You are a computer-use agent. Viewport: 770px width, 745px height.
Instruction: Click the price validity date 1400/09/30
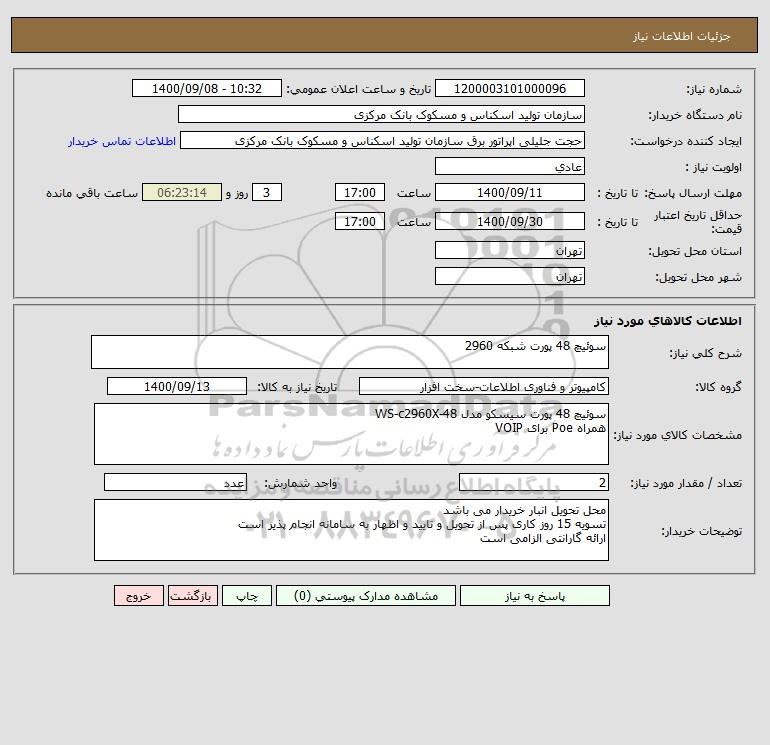point(510,221)
